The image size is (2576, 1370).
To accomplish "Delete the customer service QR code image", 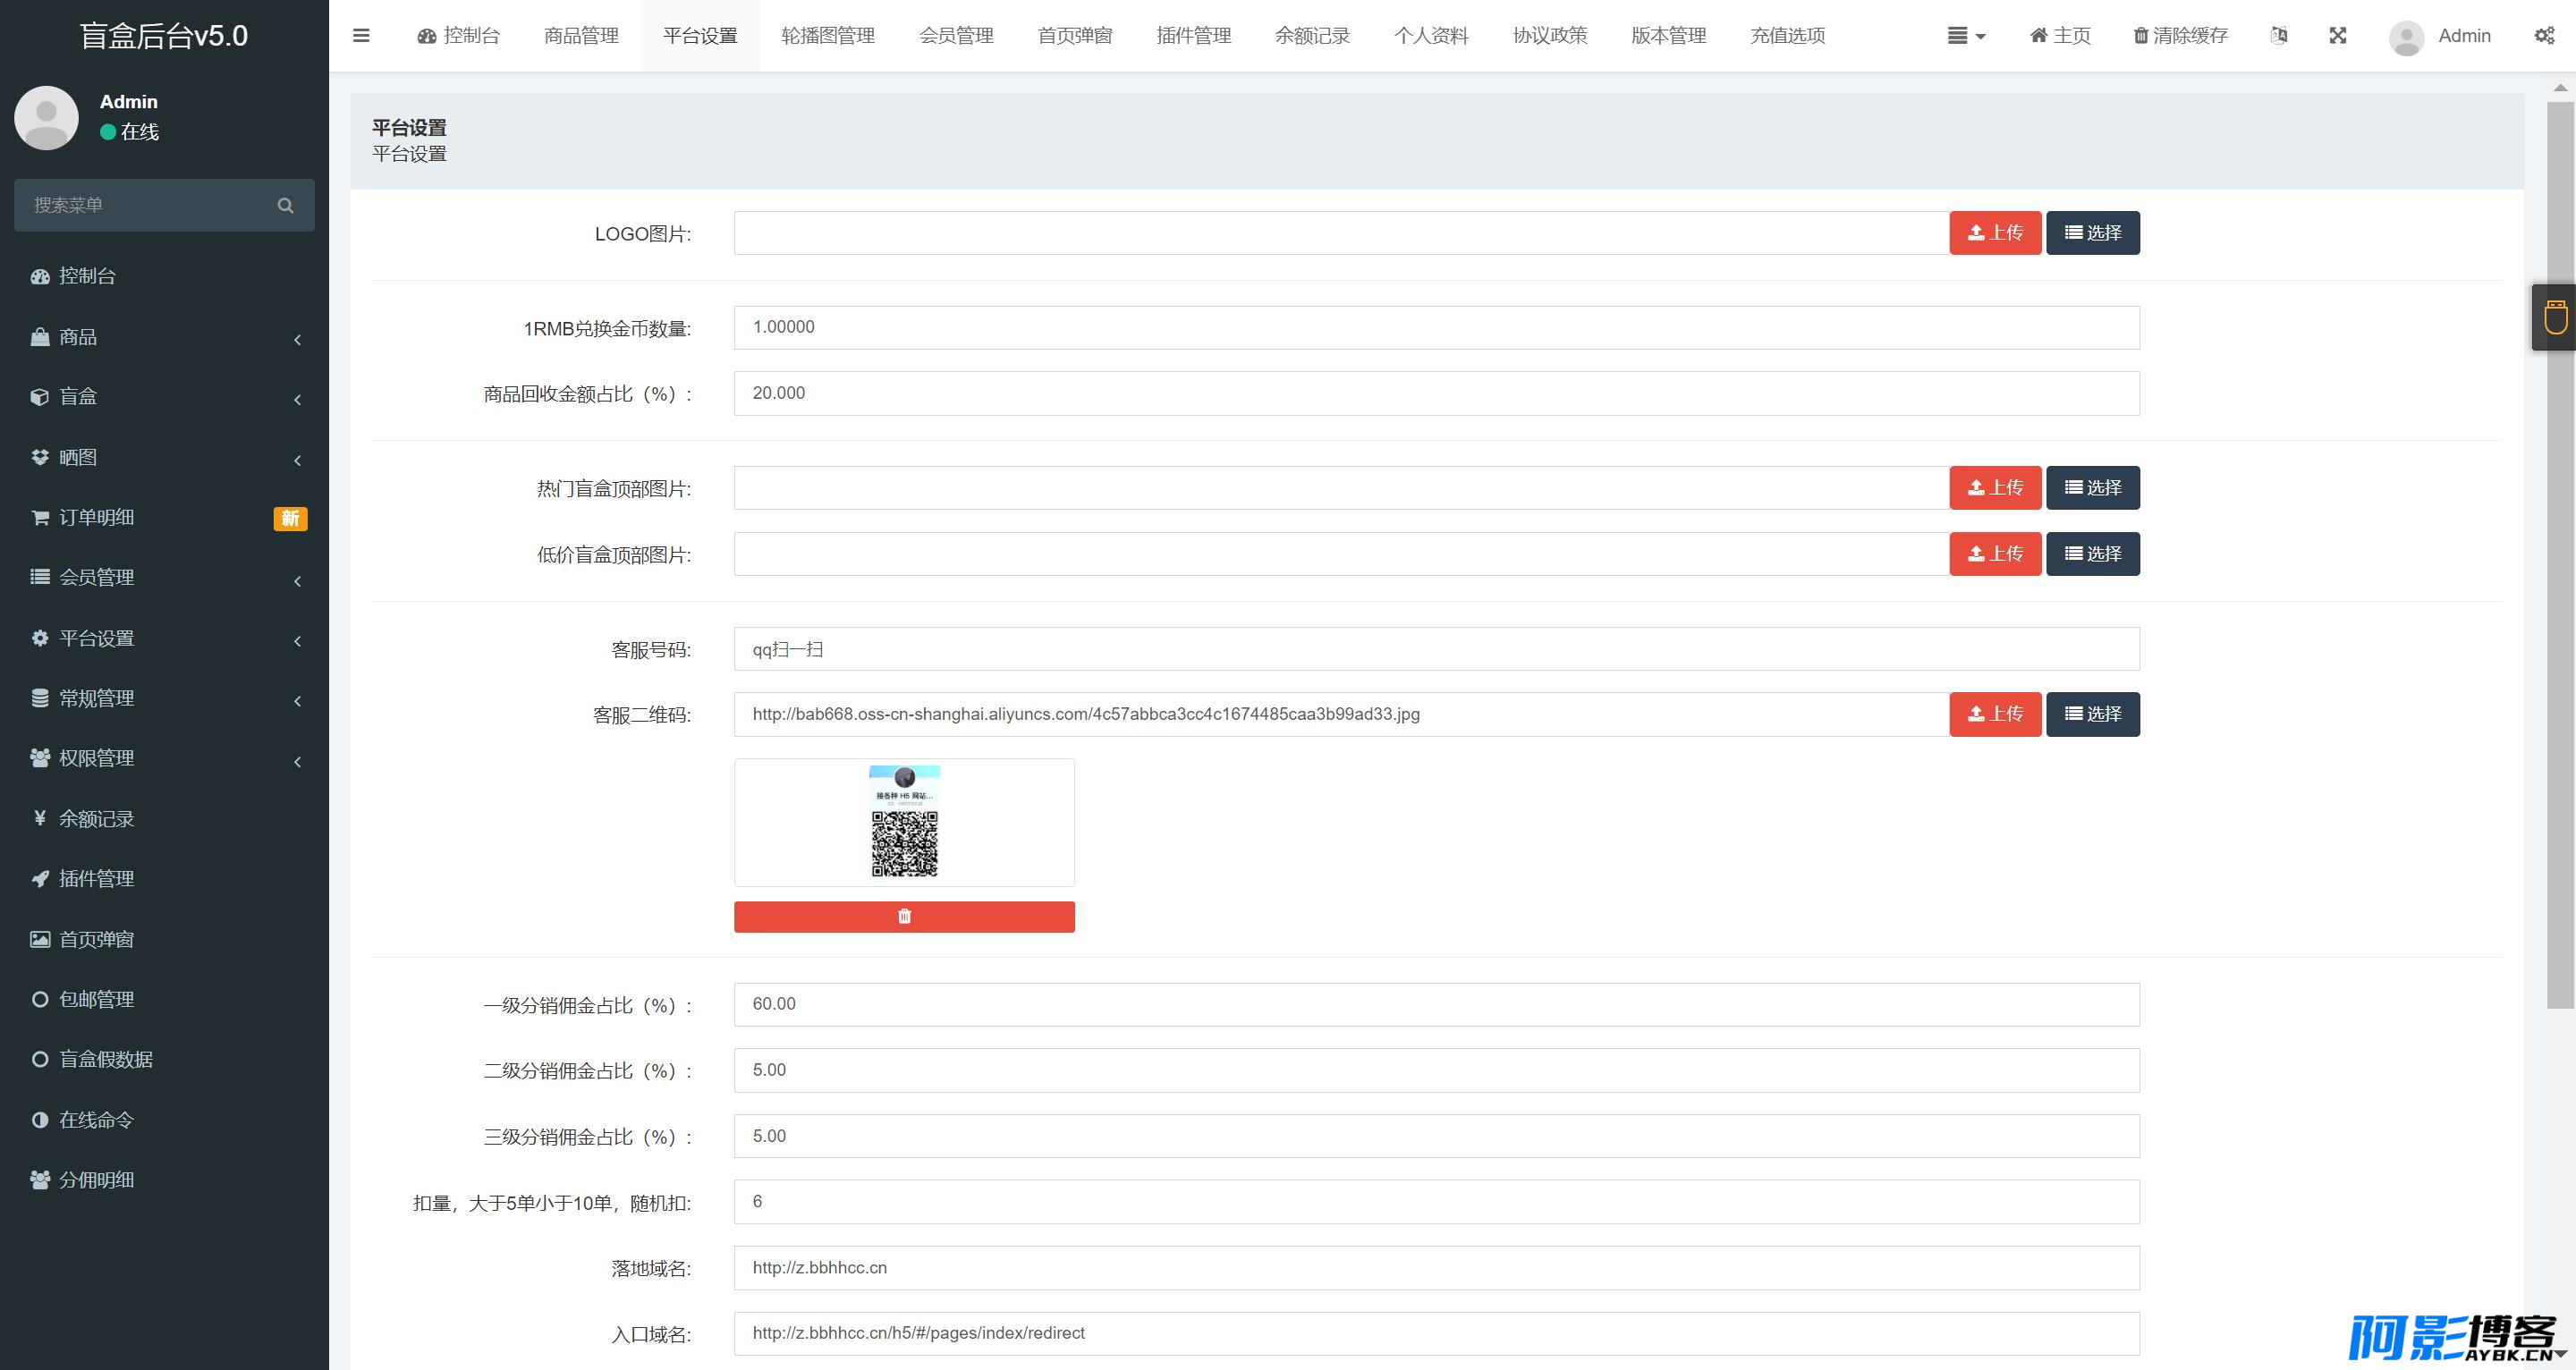I will 904,916.
